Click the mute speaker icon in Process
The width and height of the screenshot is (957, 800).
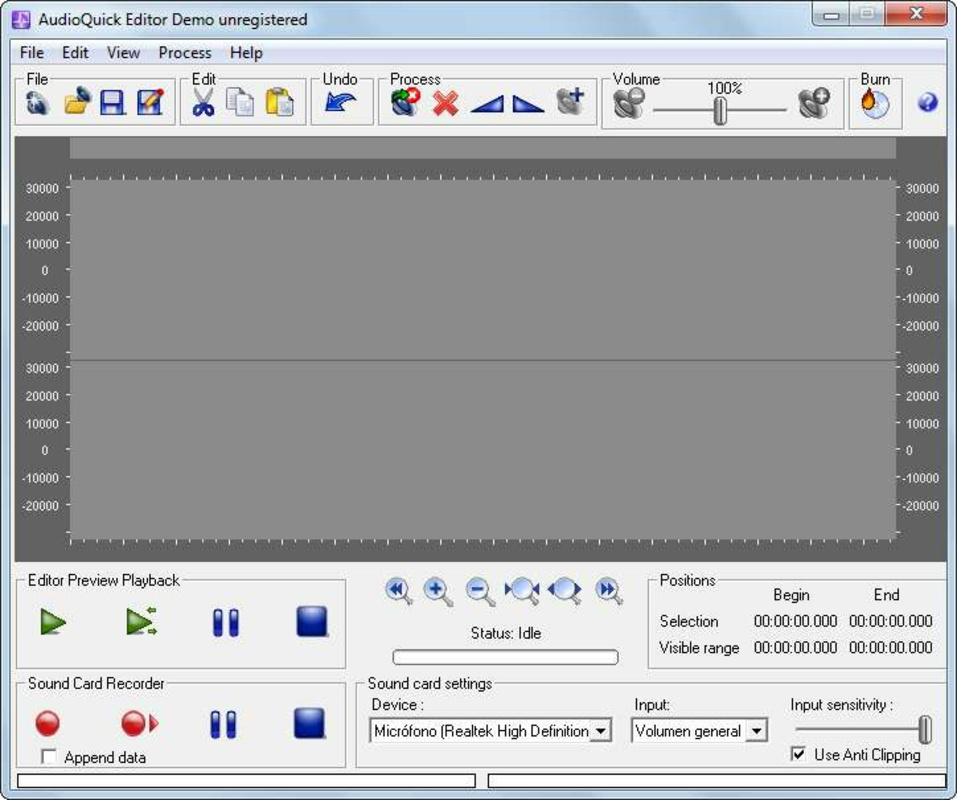[405, 102]
